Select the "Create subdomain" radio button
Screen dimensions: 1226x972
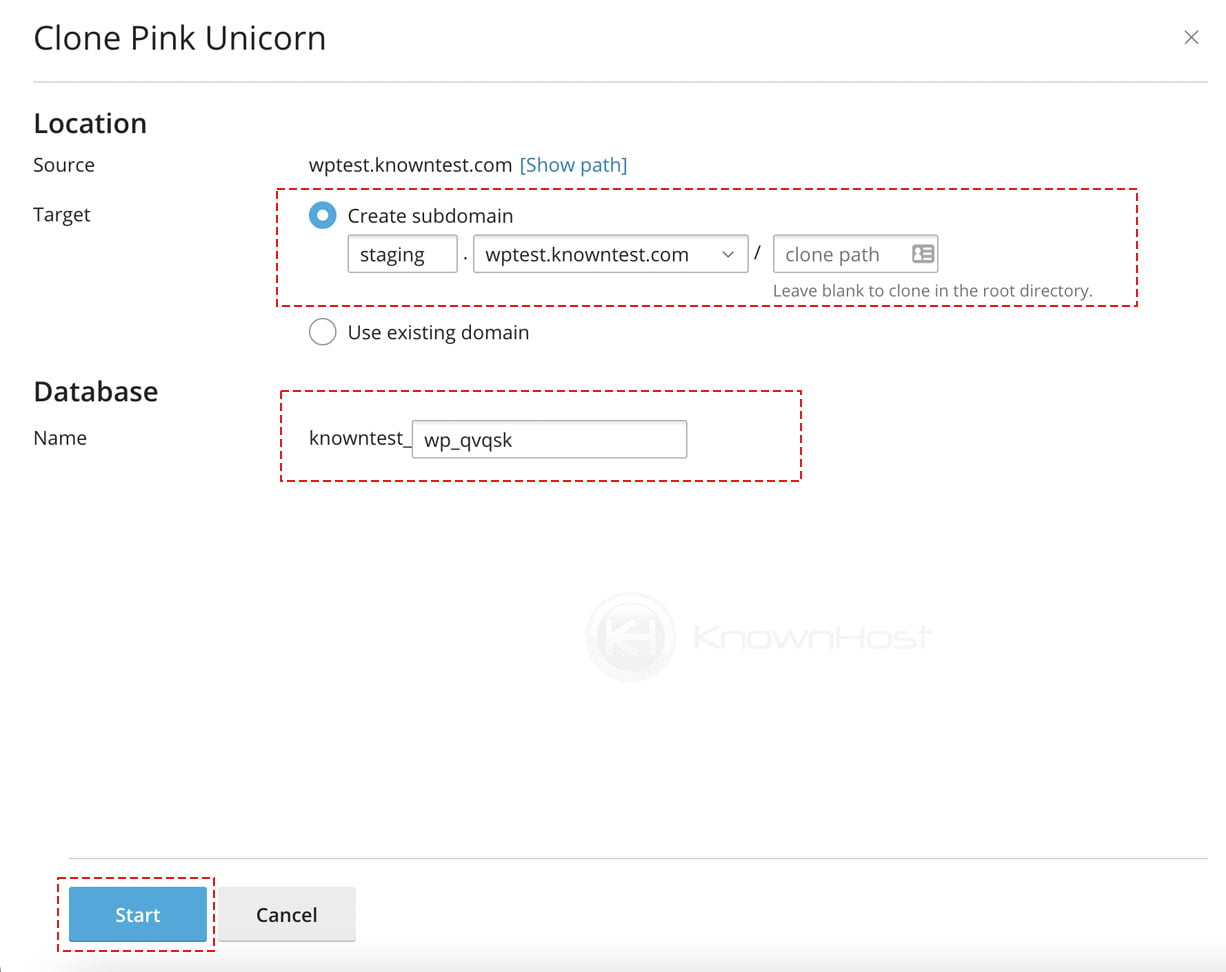pos(322,215)
